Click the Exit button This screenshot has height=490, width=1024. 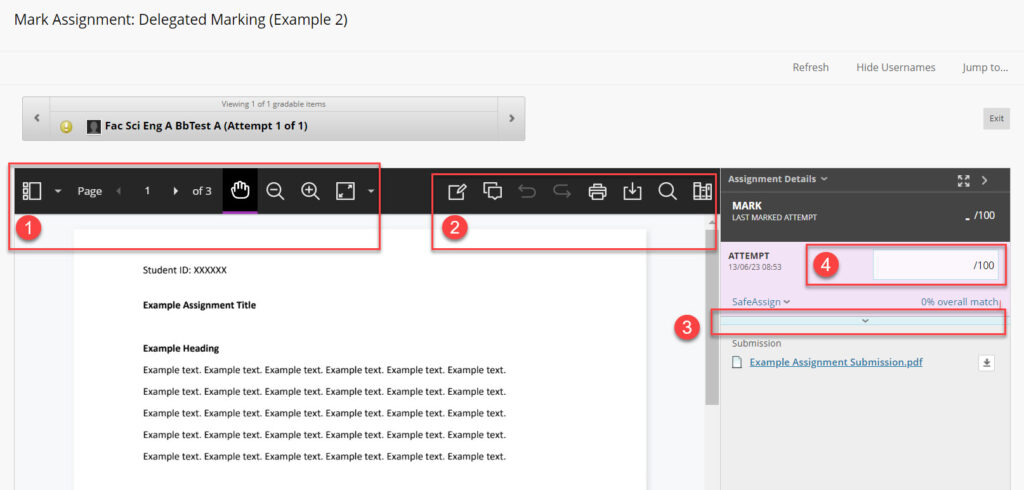coord(996,118)
